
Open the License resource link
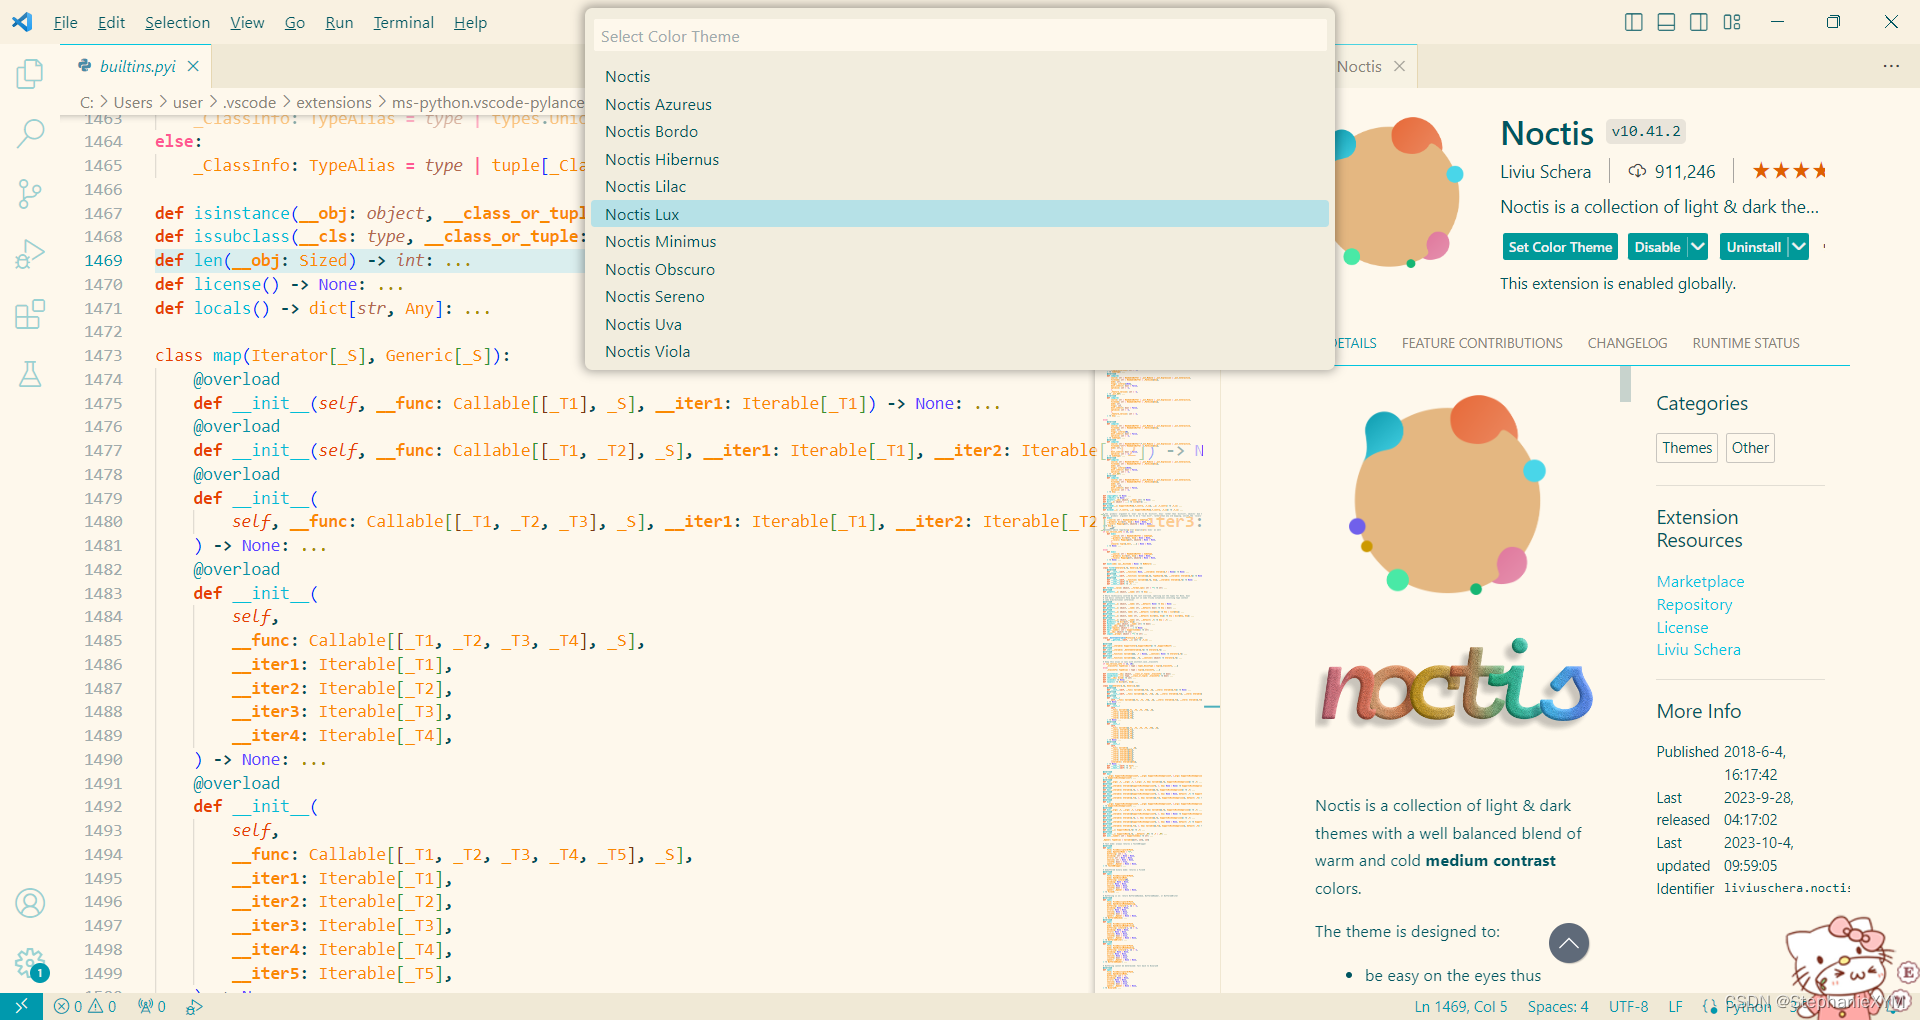1682,628
